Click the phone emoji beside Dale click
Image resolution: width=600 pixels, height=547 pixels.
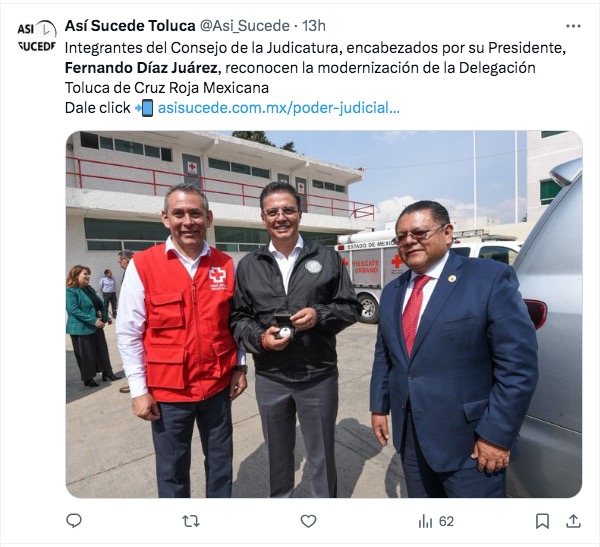coord(144,108)
